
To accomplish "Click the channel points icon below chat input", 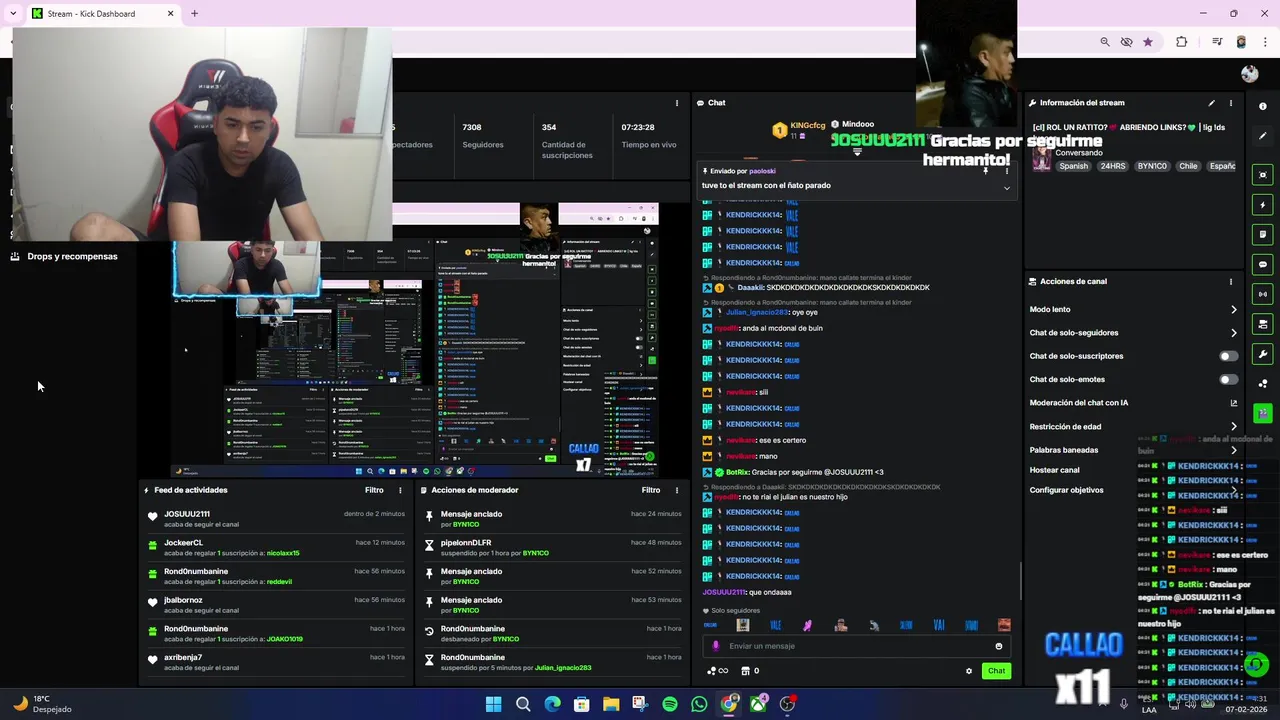I will click(x=717, y=671).
